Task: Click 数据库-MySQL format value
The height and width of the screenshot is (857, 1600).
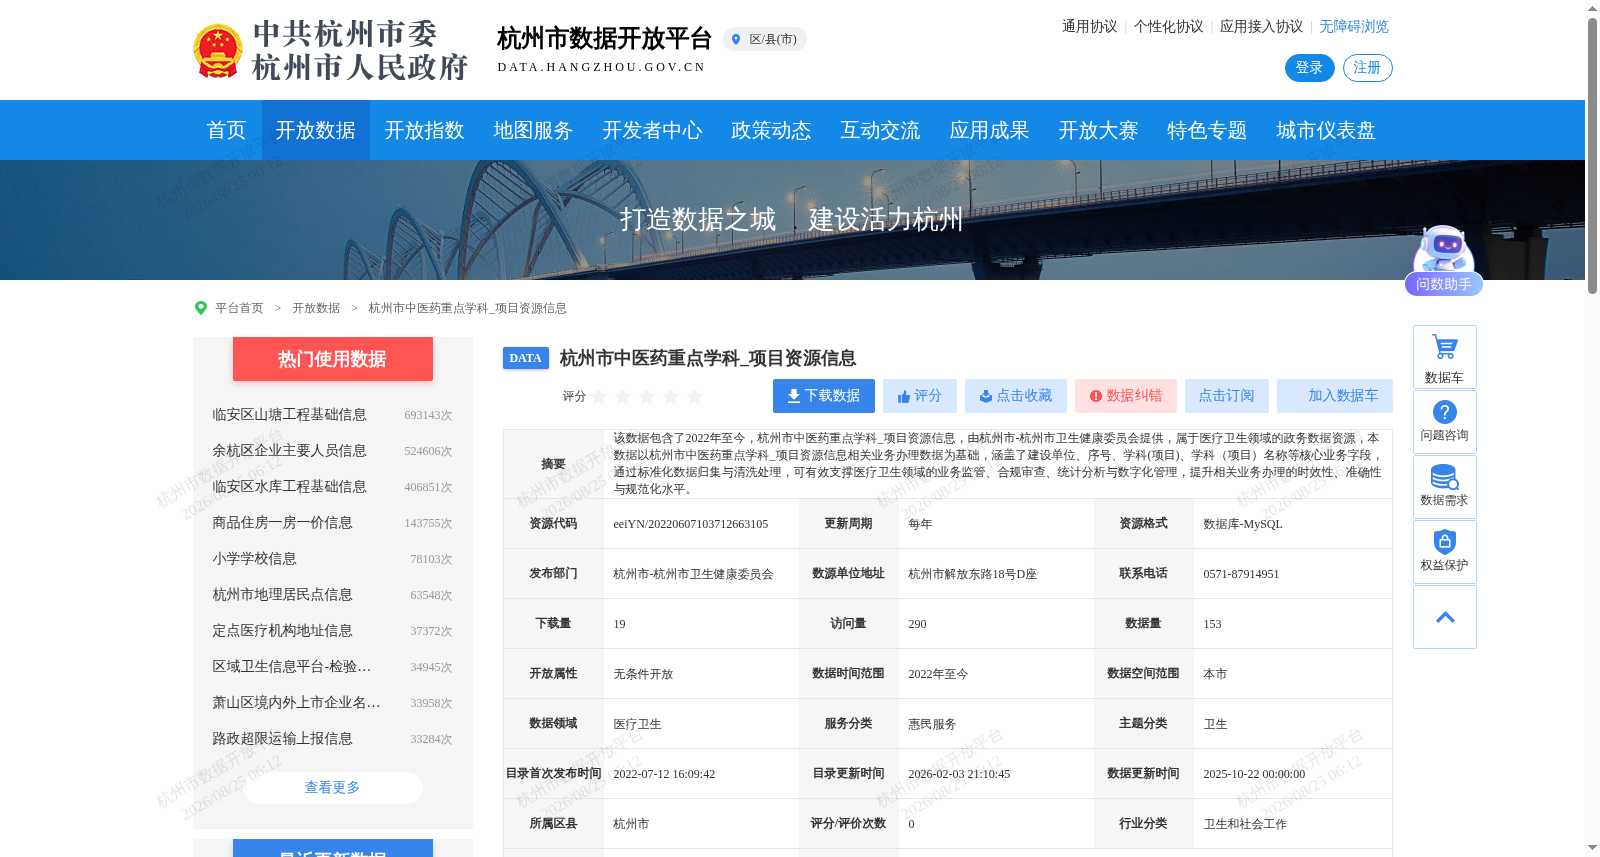Action: tap(1242, 524)
